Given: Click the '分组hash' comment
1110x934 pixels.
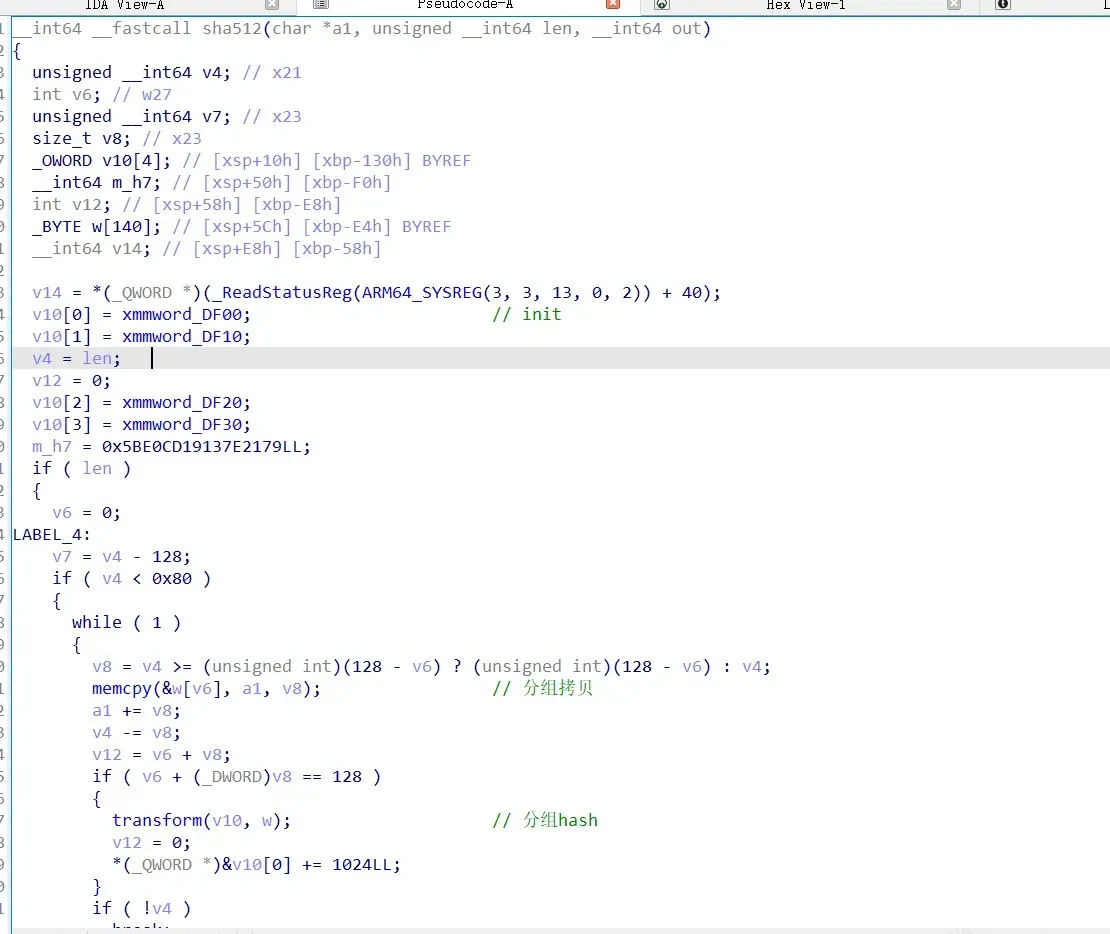Looking at the screenshot, I should click(560, 820).
